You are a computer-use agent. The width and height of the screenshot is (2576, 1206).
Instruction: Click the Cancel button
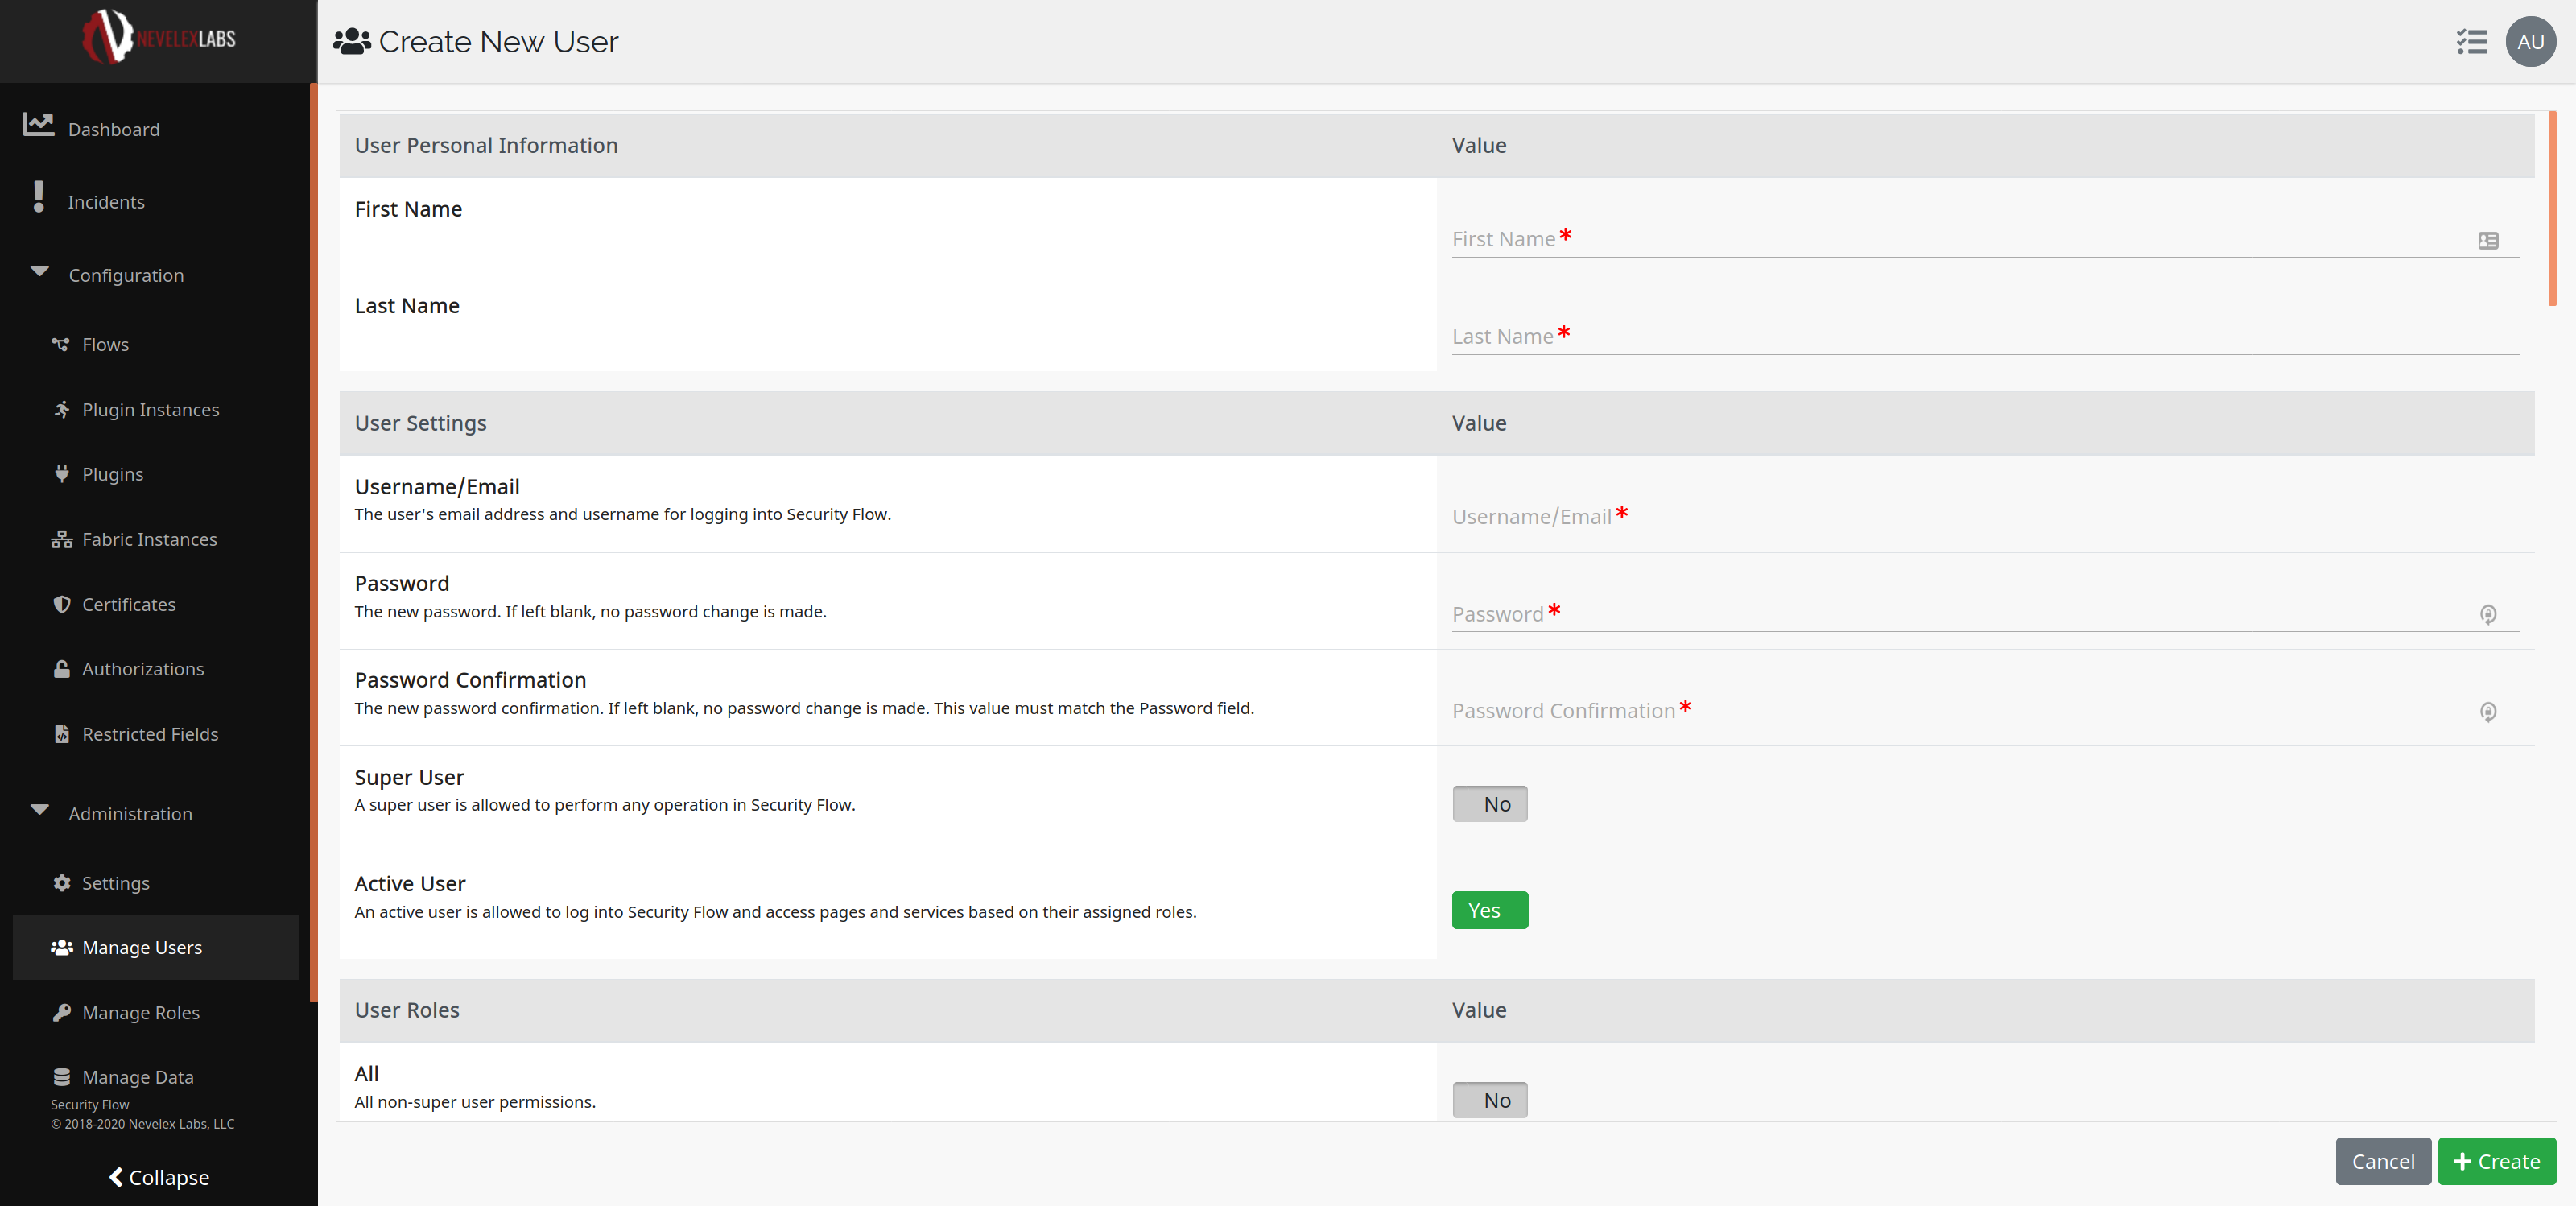pos(2382,1161)
